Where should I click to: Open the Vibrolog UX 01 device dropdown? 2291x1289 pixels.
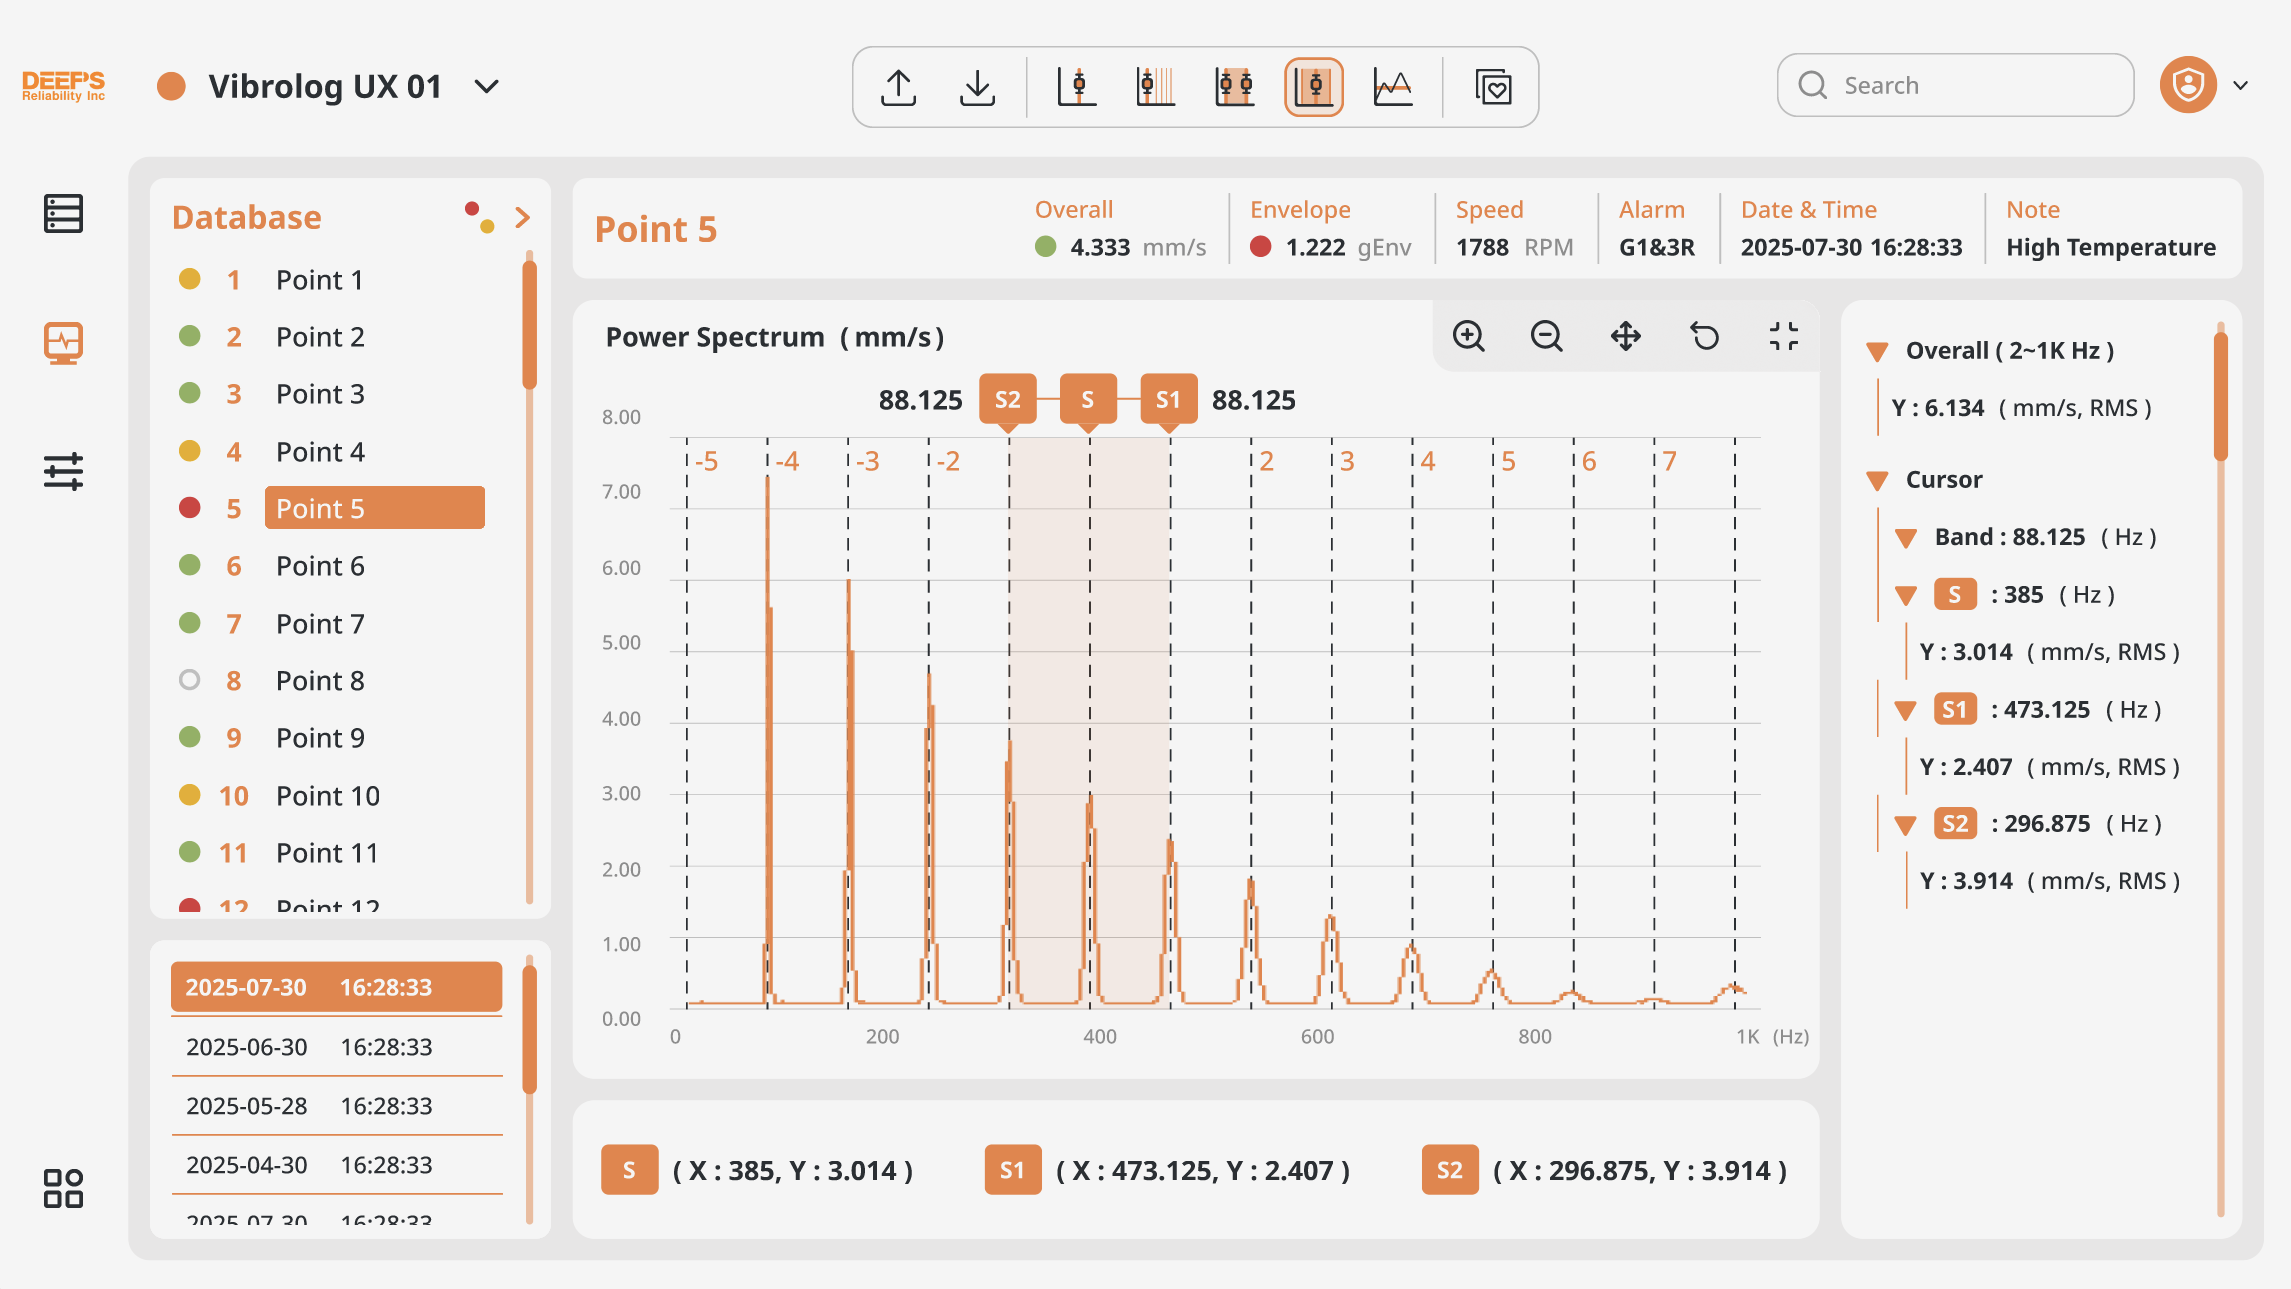pyautogui.click(x=487, y=87)
